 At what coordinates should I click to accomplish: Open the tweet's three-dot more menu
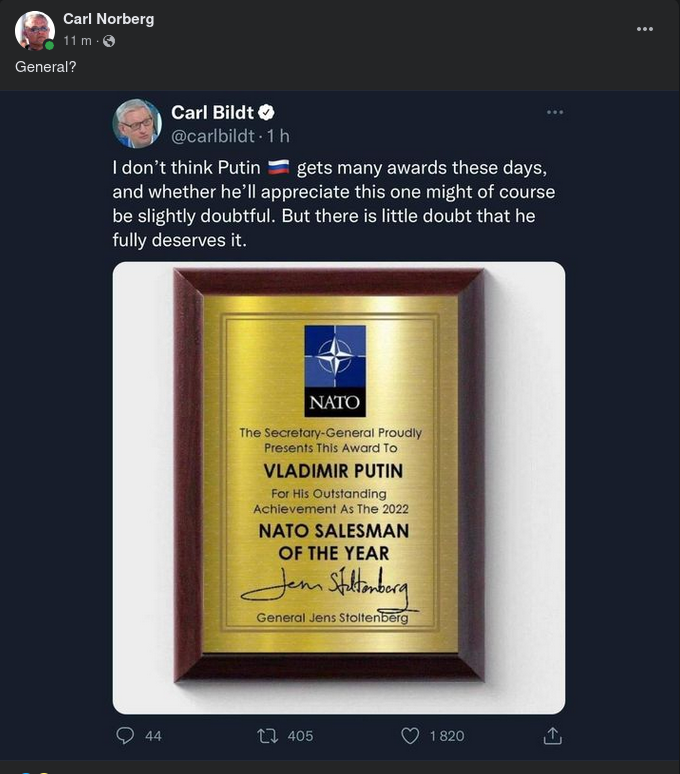tap(554, 112)
